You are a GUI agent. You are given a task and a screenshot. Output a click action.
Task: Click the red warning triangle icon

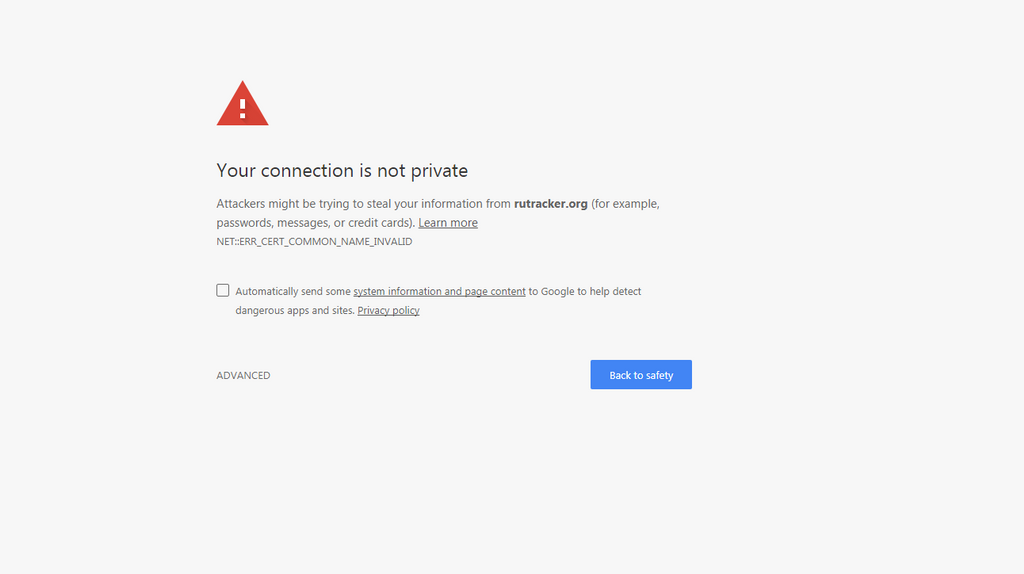click(242, 103)
